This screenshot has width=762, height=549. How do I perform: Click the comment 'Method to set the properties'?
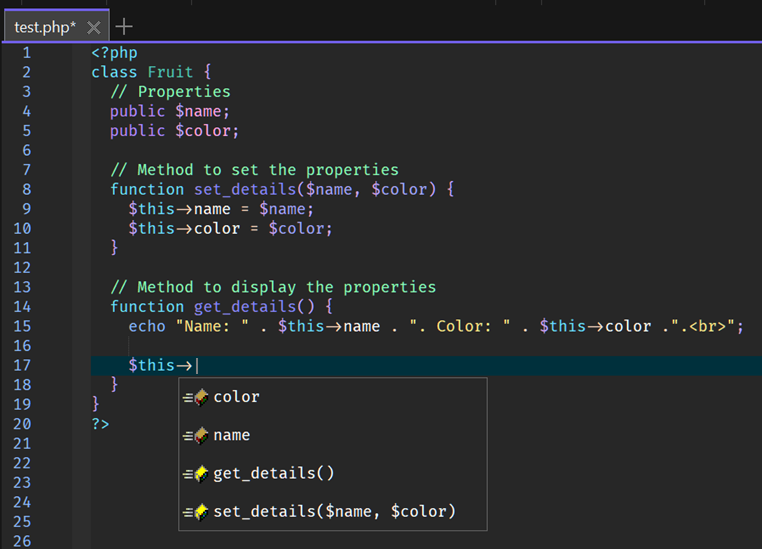(255, 170)
